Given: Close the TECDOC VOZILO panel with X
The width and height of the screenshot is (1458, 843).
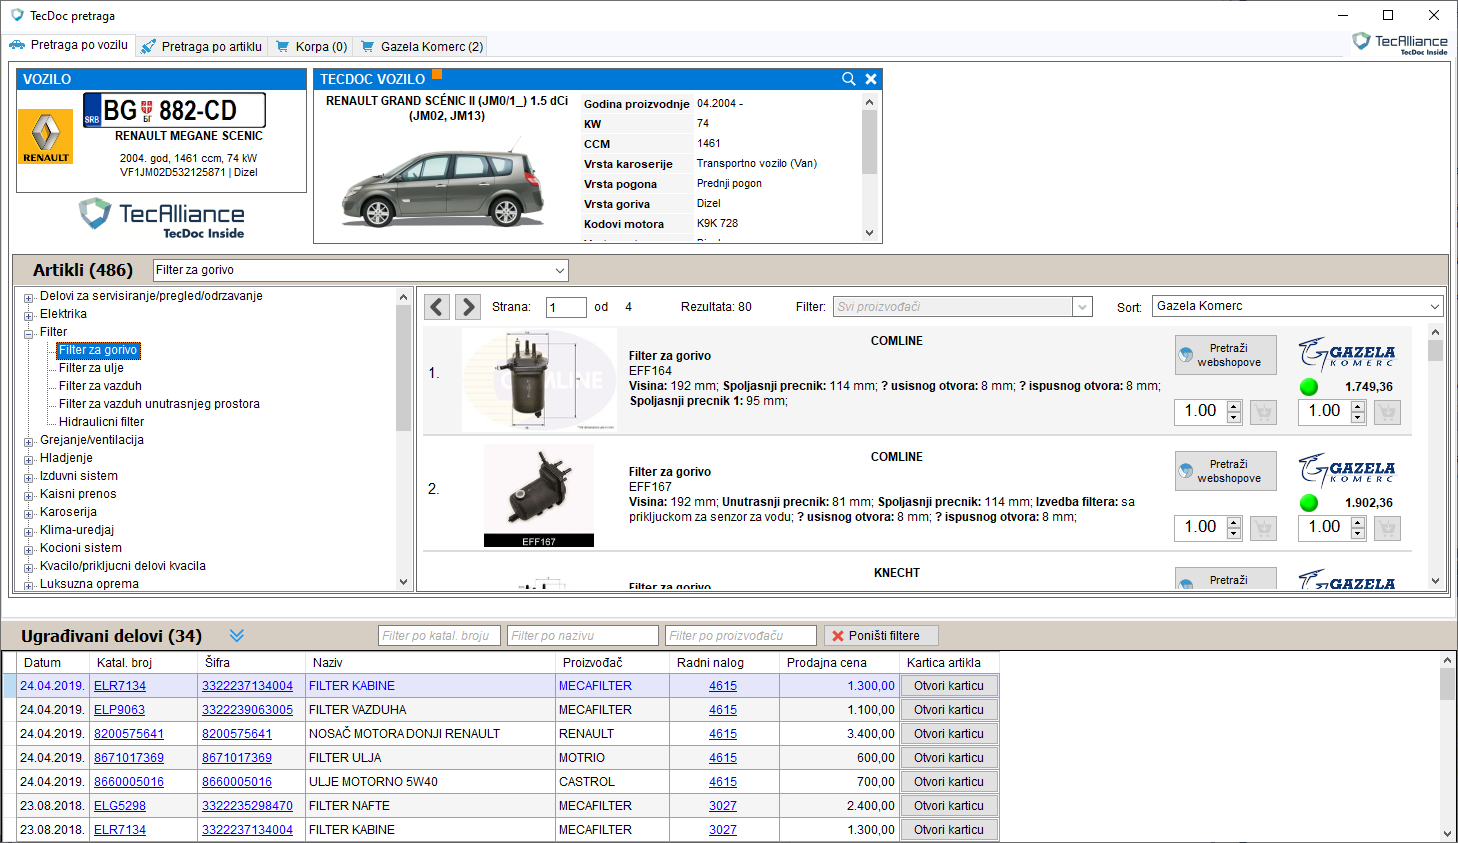Looking at the screenshot, I should pos(871,79).
